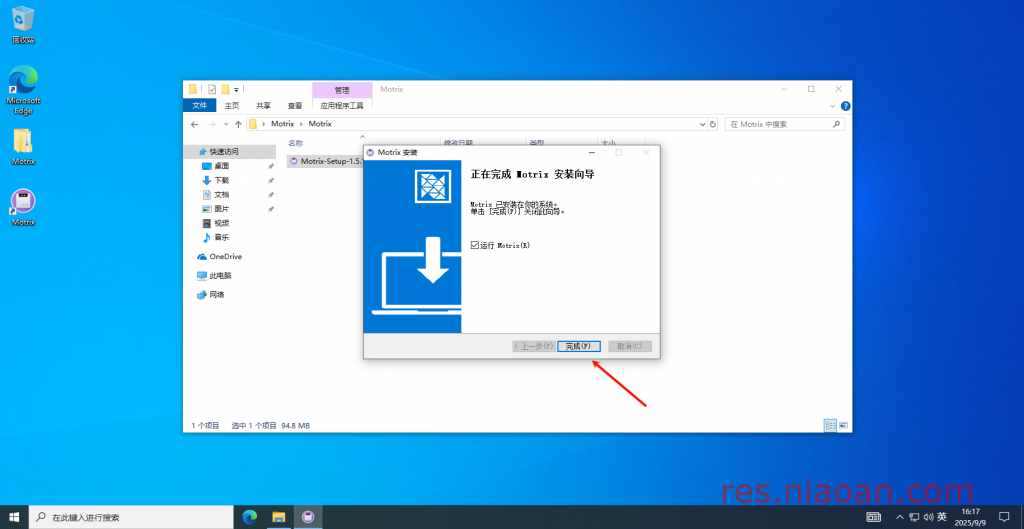Go back with Explorer back arrow
Viewport: 1024px width, 529px height.
coord(194,124)
